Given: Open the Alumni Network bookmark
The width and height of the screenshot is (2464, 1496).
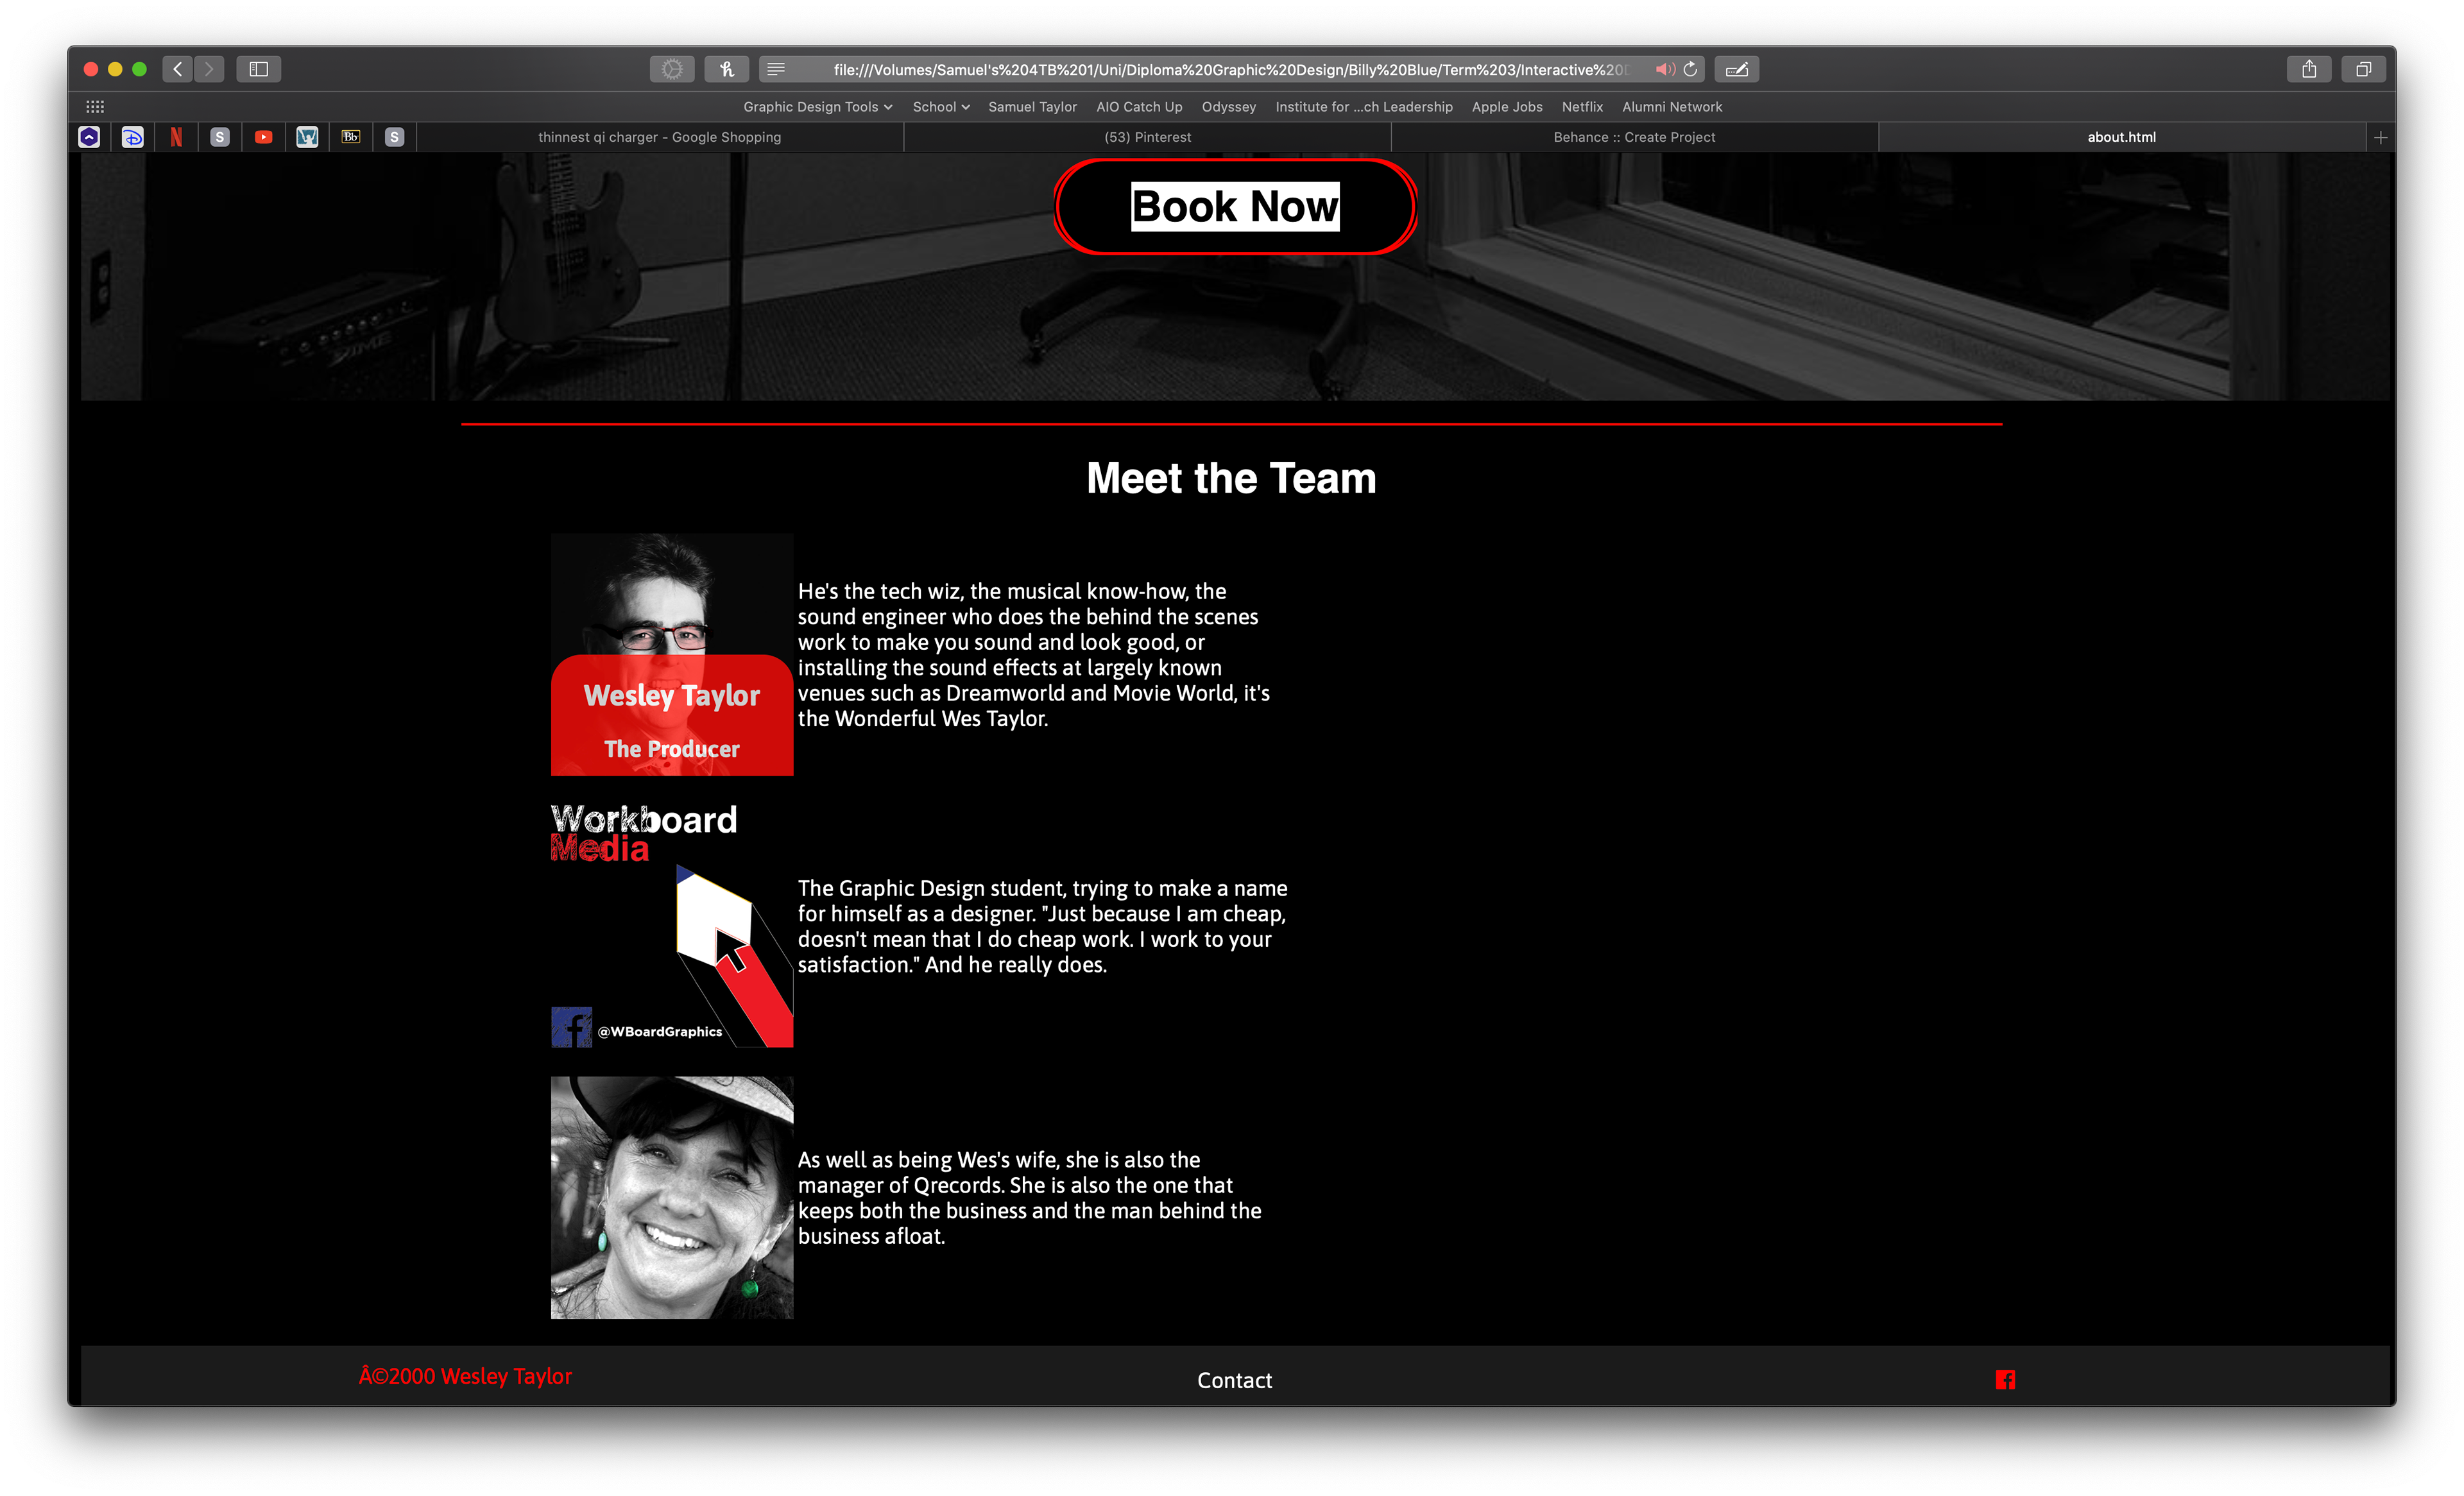Looking at the screenshot, I should 1672,107.
